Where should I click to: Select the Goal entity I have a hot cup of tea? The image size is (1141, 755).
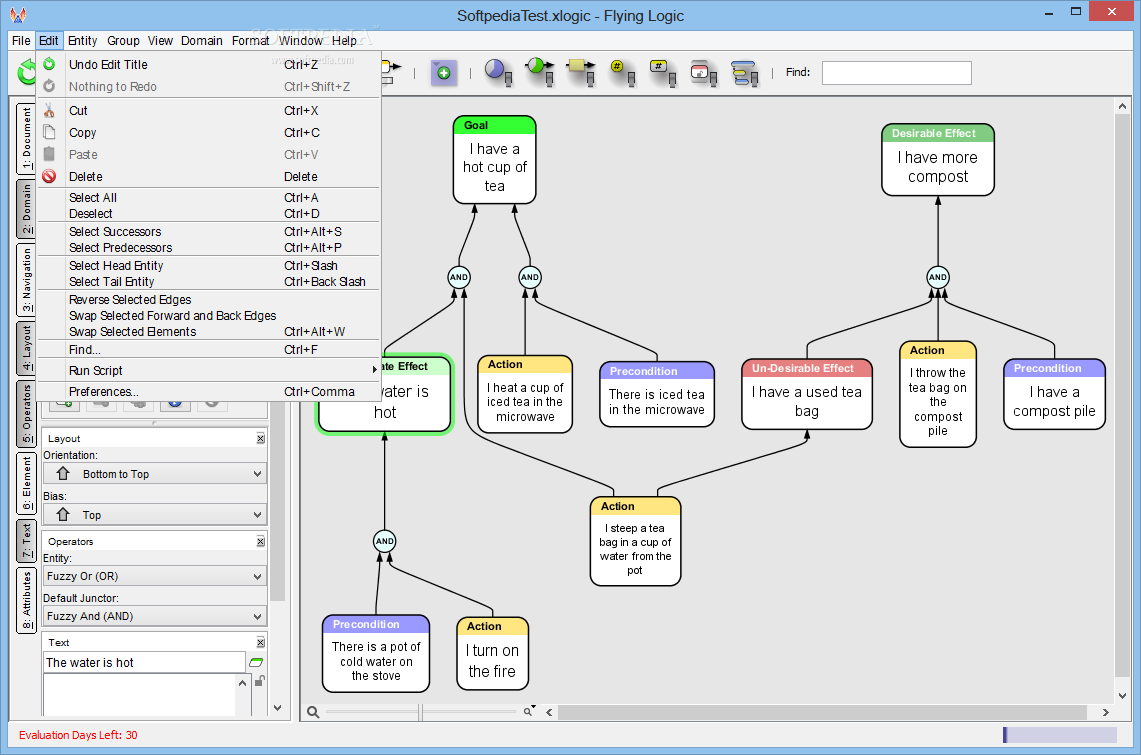[x=495, y=160]
